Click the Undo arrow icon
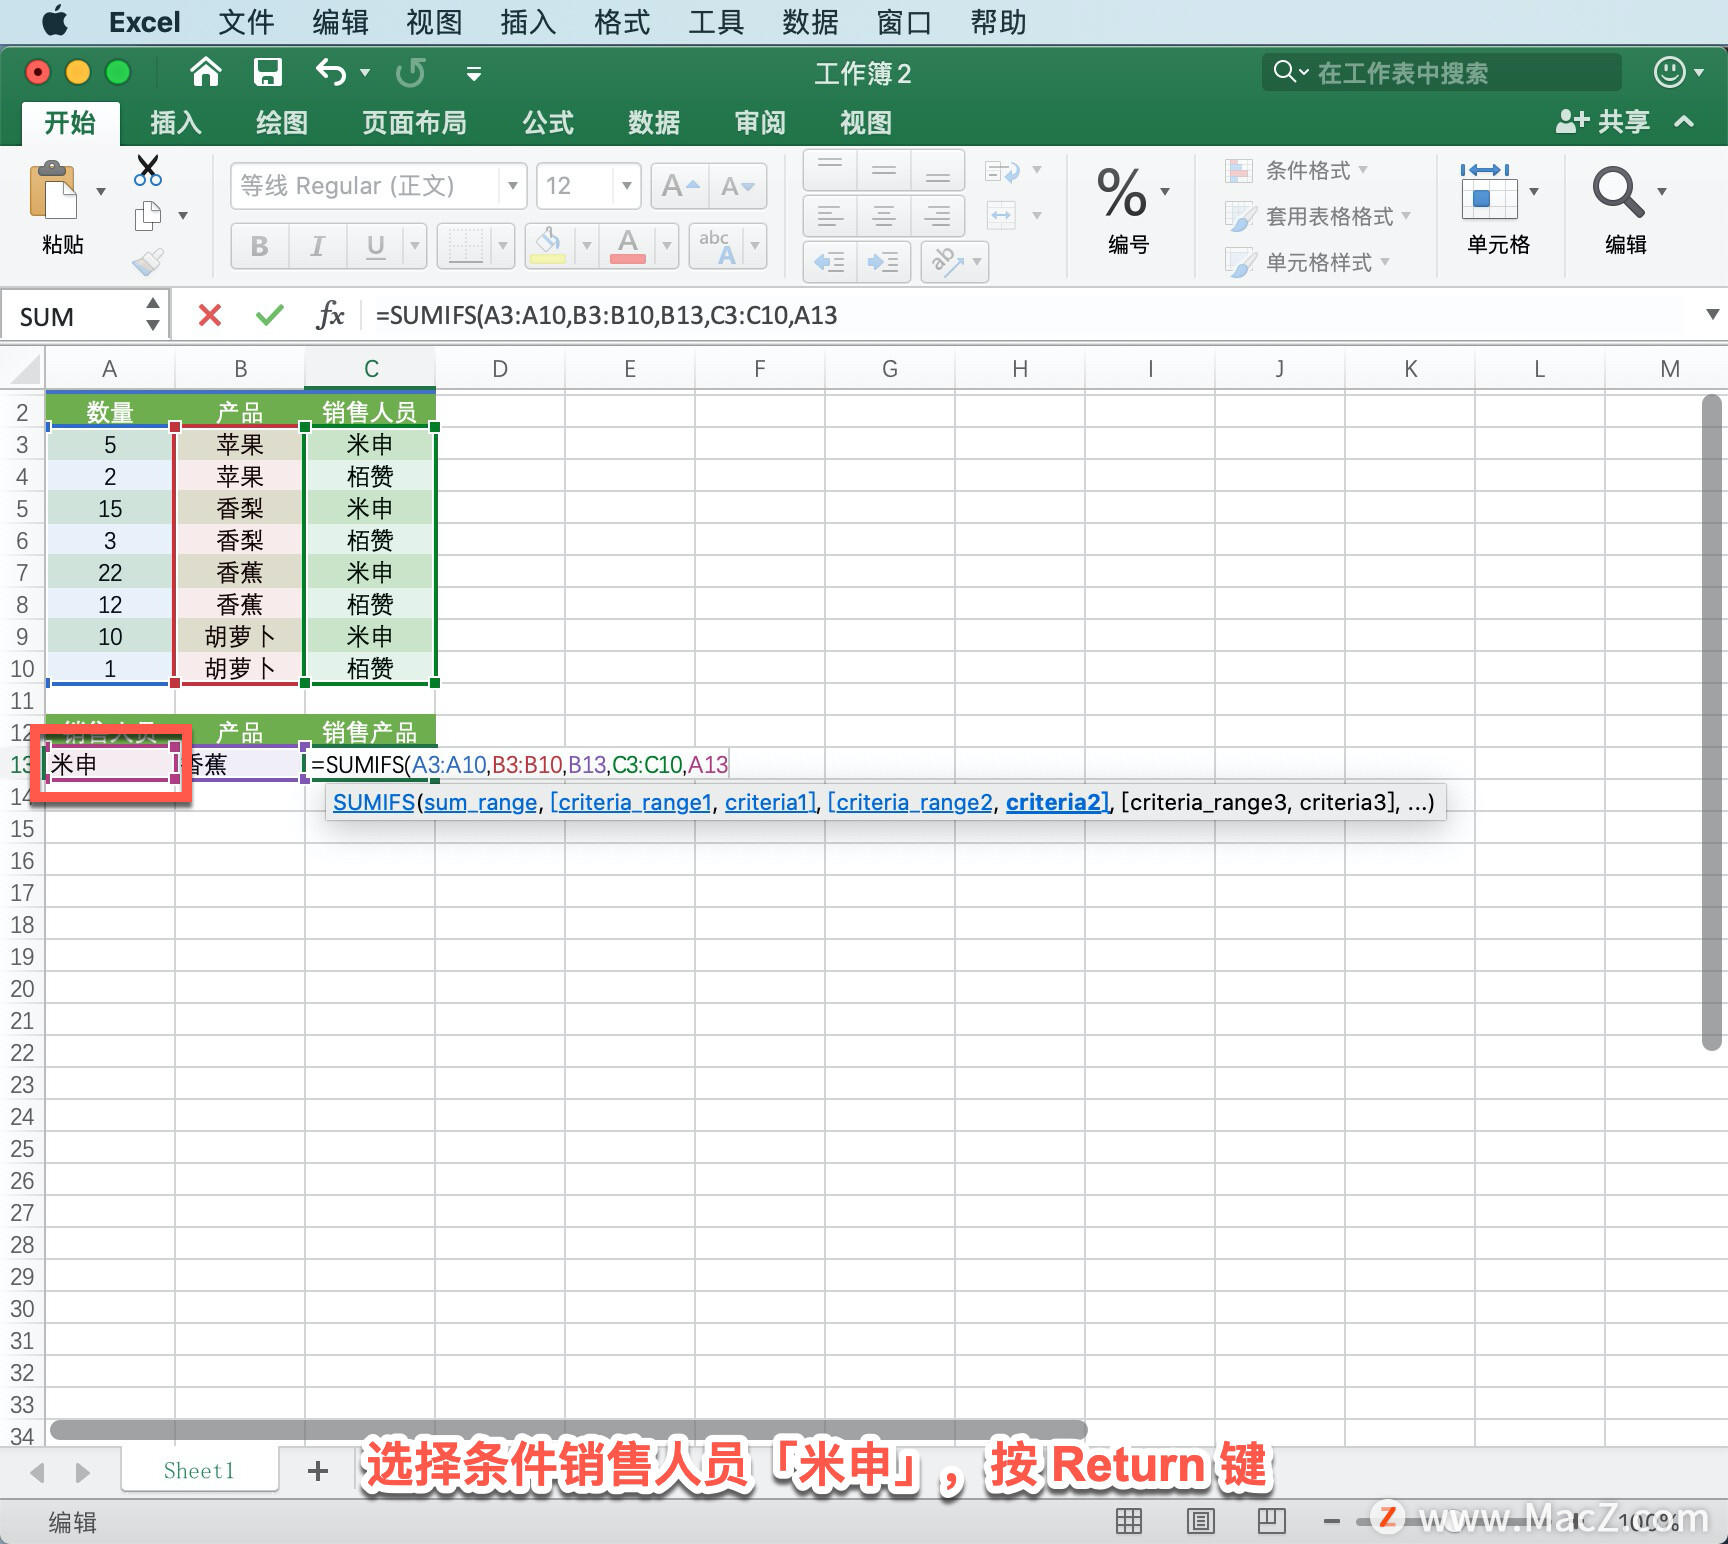Viewport: 1728px width, 1544px height. click(331, 72)
